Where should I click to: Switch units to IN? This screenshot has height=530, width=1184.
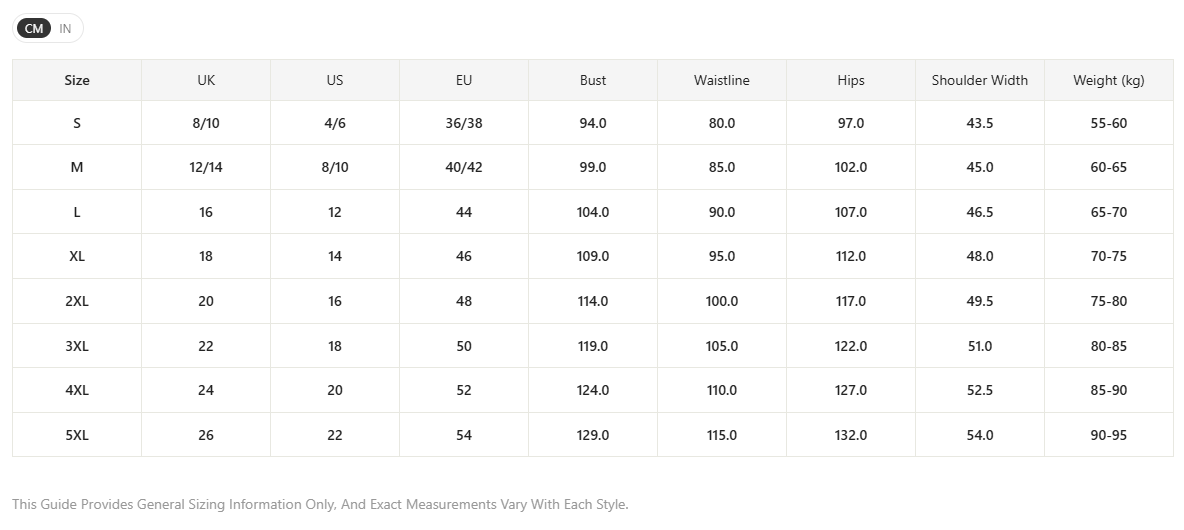click(65, 29)
